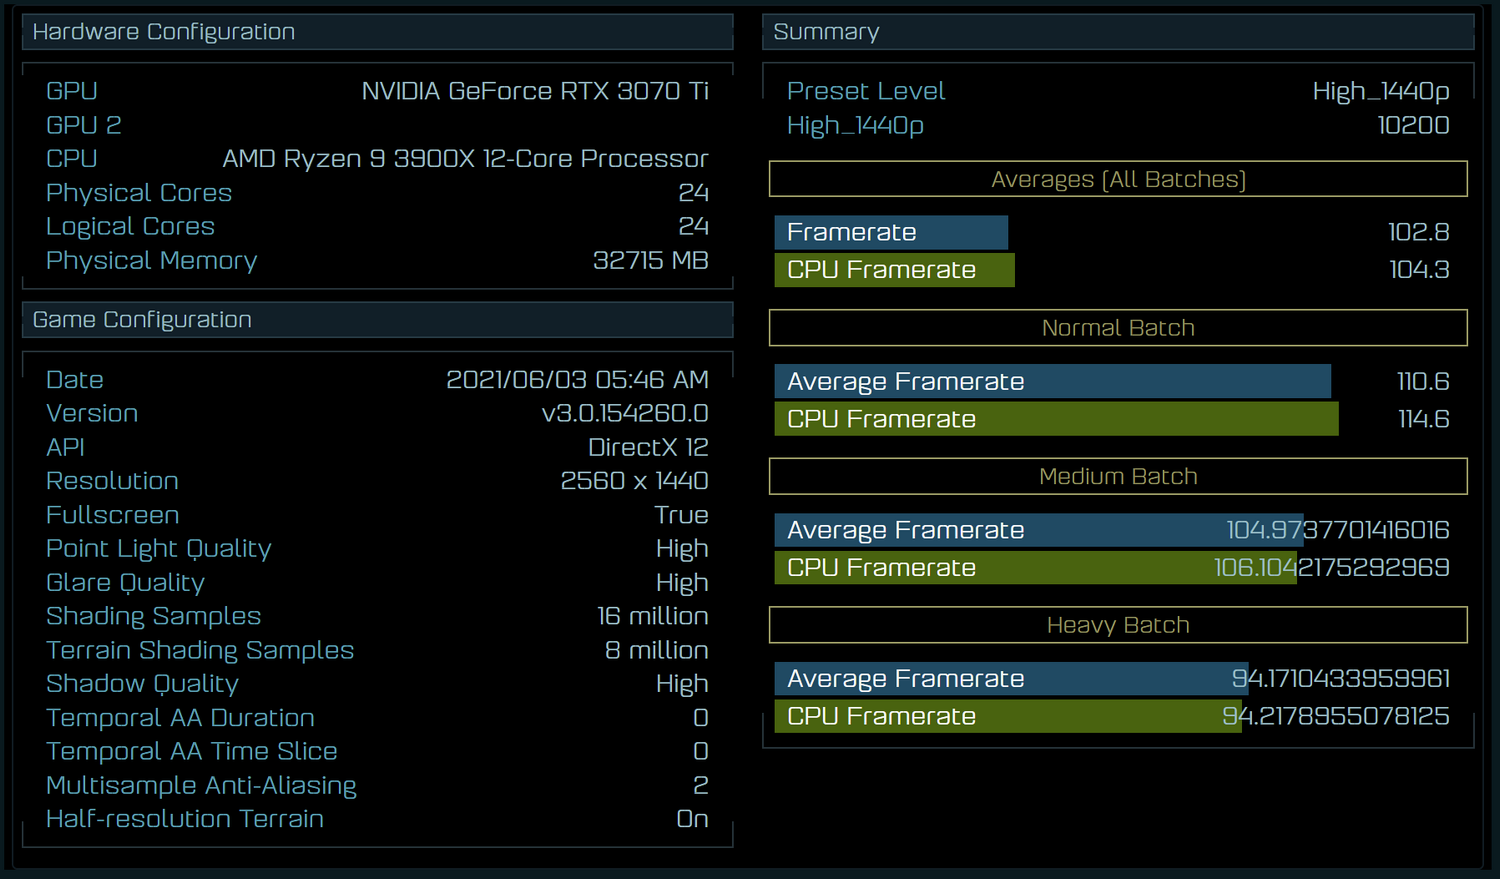Click the Game Configuration header
This screenshot has width=1500, height=880.
[378, 320]
